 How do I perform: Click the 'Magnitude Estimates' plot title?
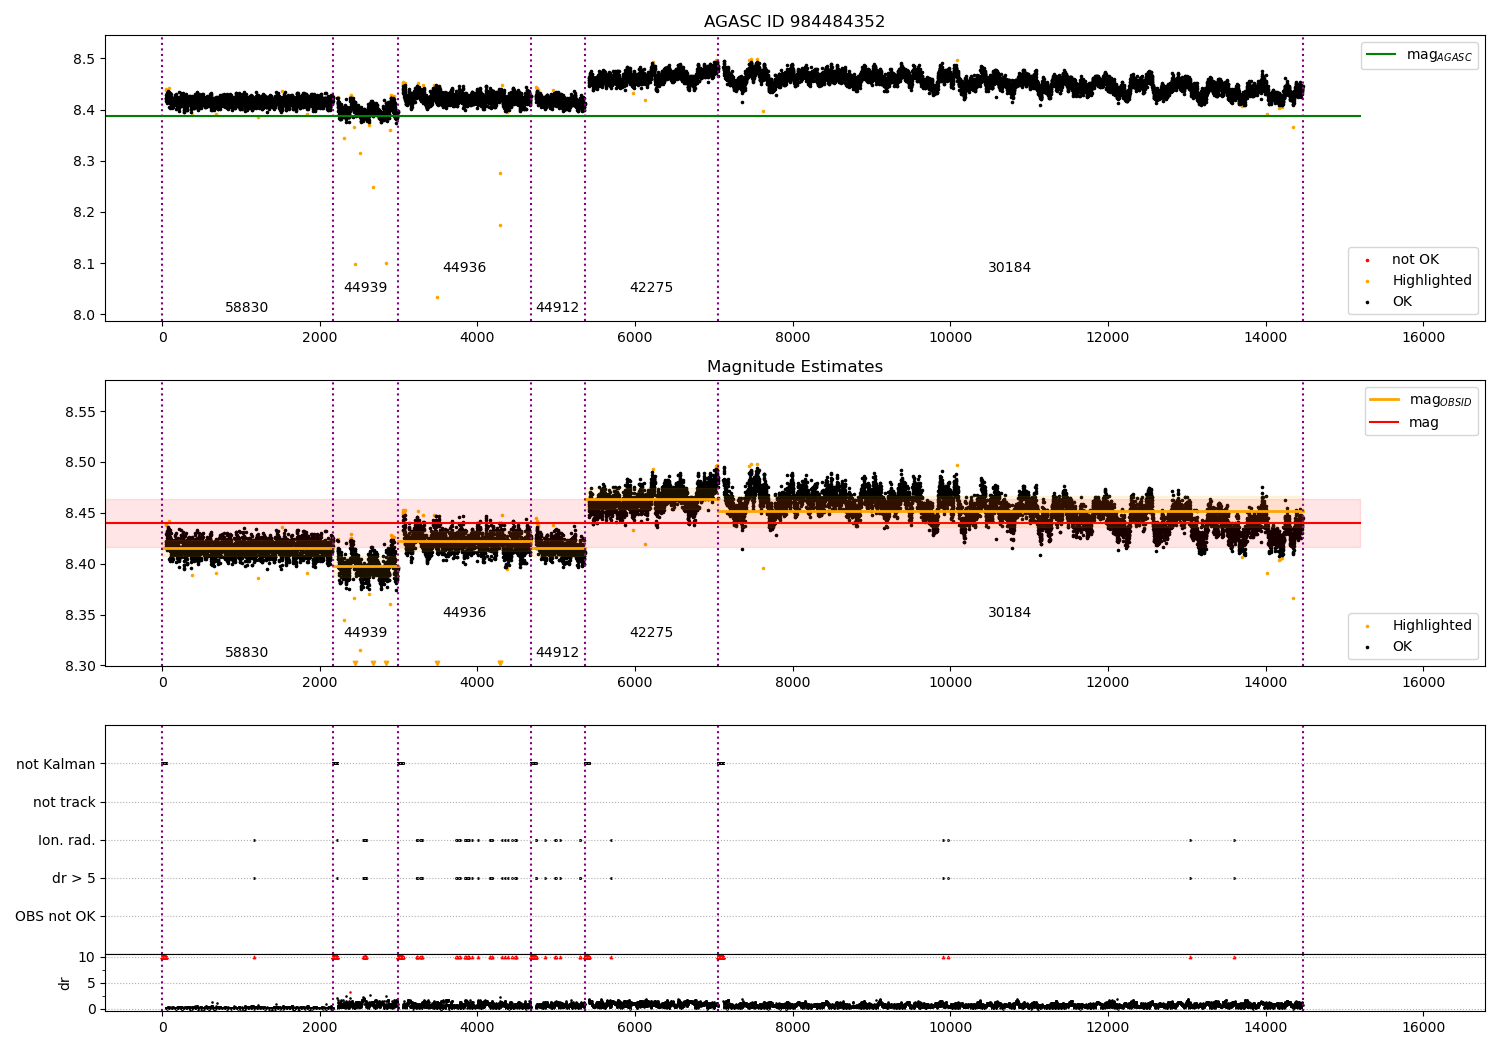[x=794, y=367]
